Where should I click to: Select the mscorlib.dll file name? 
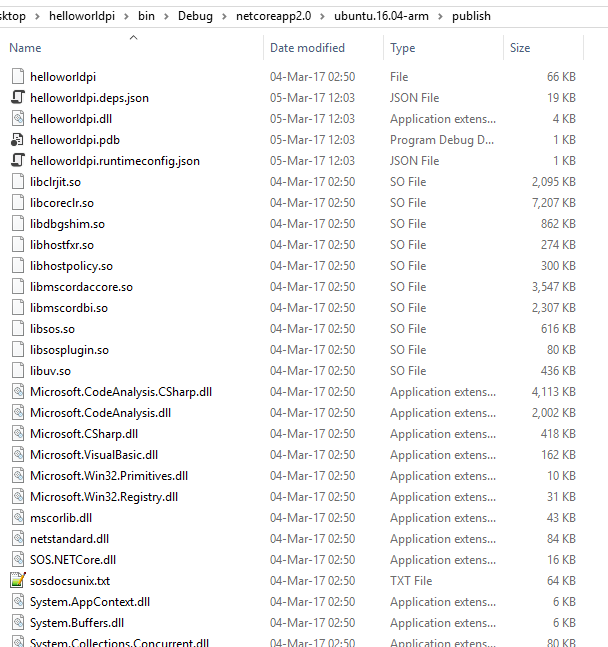click(x=61, y=518)
